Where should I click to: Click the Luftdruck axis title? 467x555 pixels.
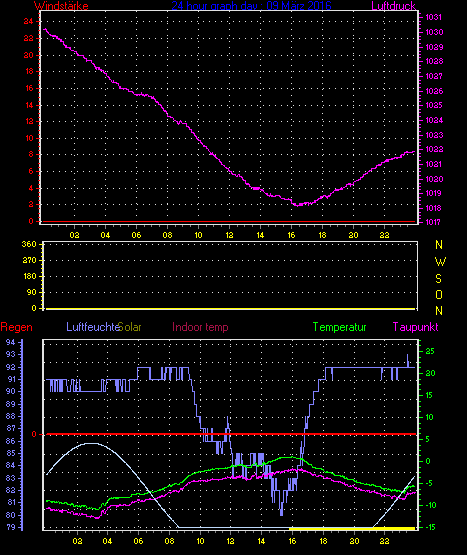tap(393, 6)
